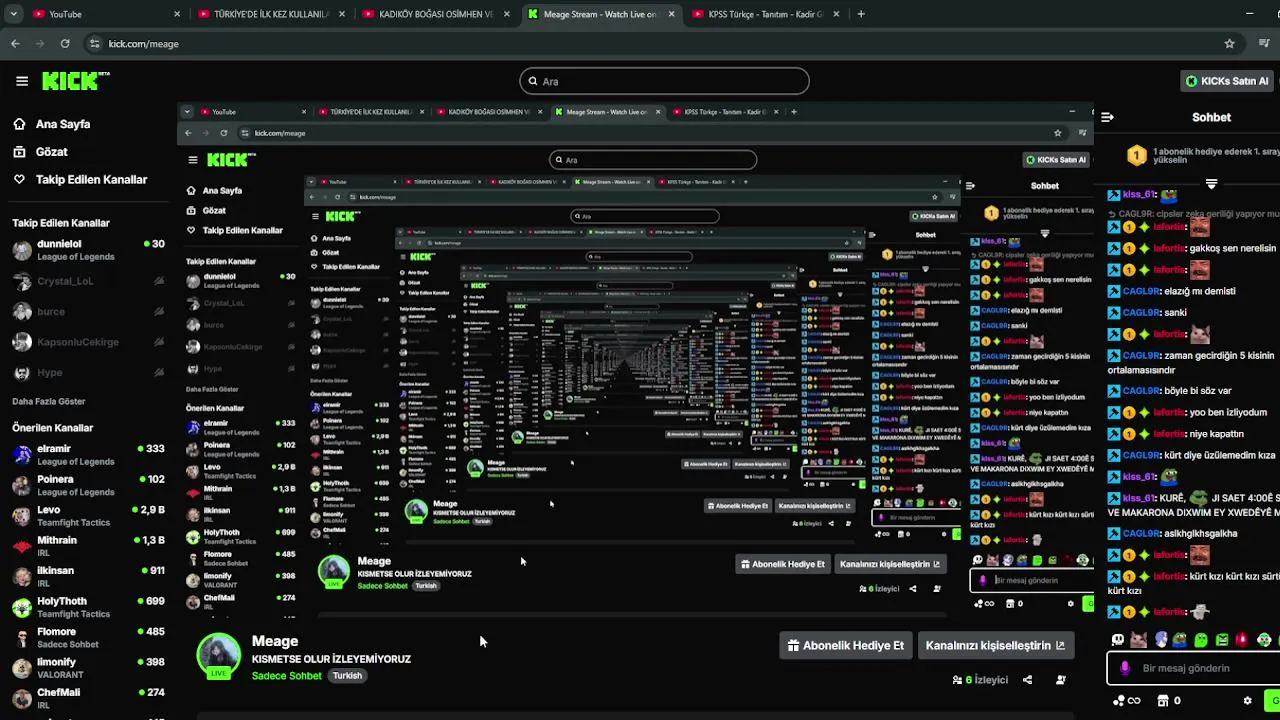Open HolyThoth recommended channel

click(88, 607)
